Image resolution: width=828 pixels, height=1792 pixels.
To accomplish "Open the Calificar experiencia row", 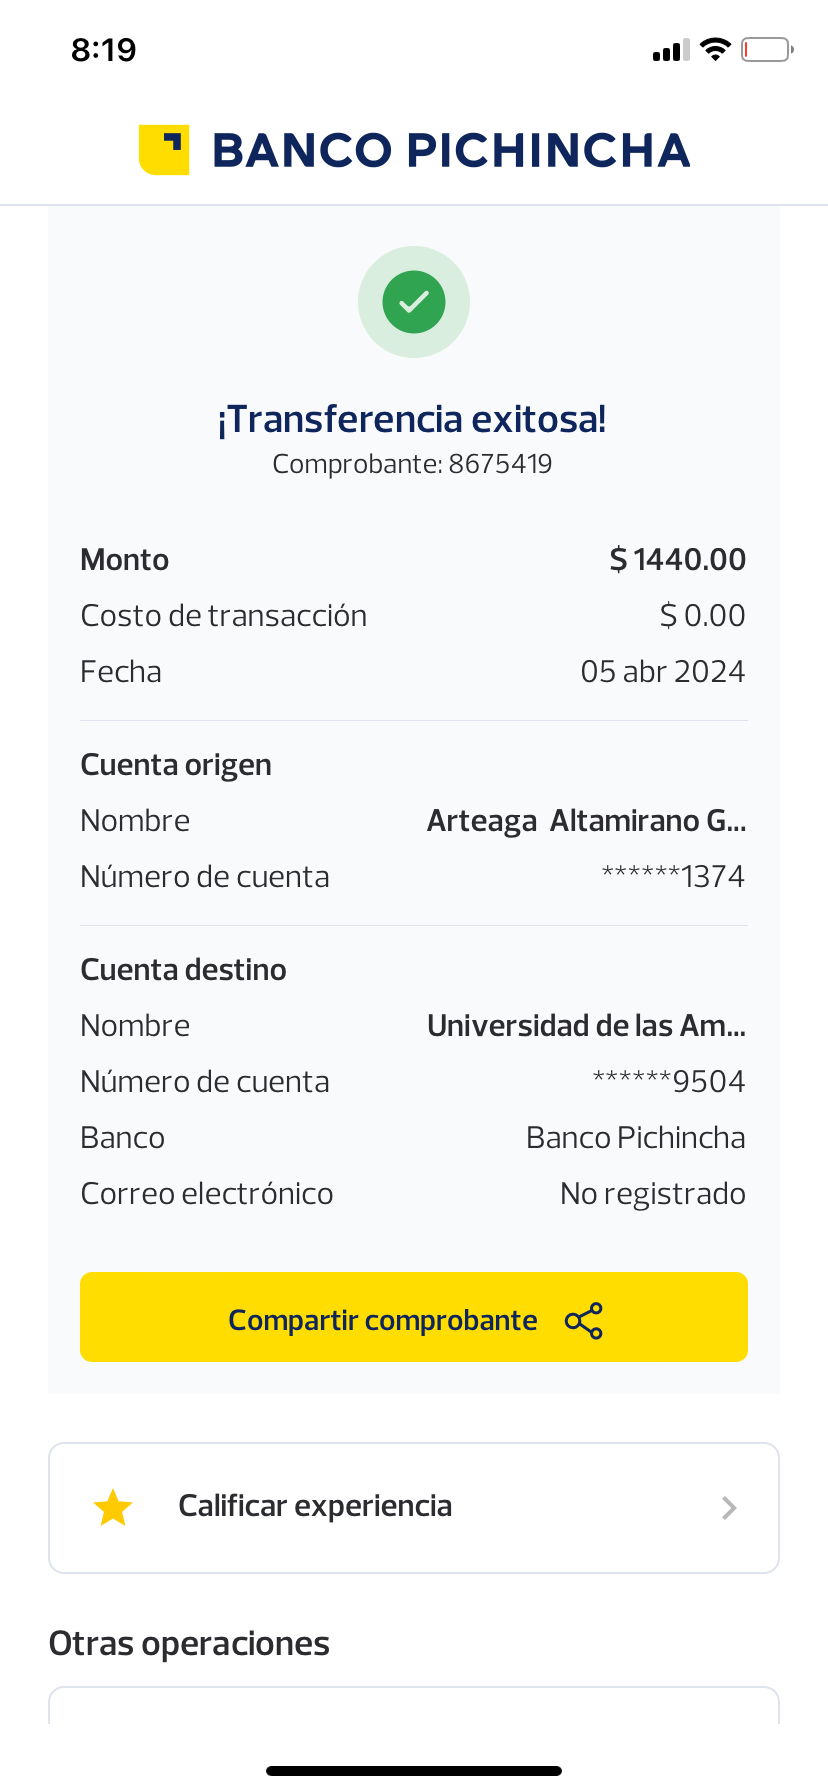I will [x=414, y=1507].
